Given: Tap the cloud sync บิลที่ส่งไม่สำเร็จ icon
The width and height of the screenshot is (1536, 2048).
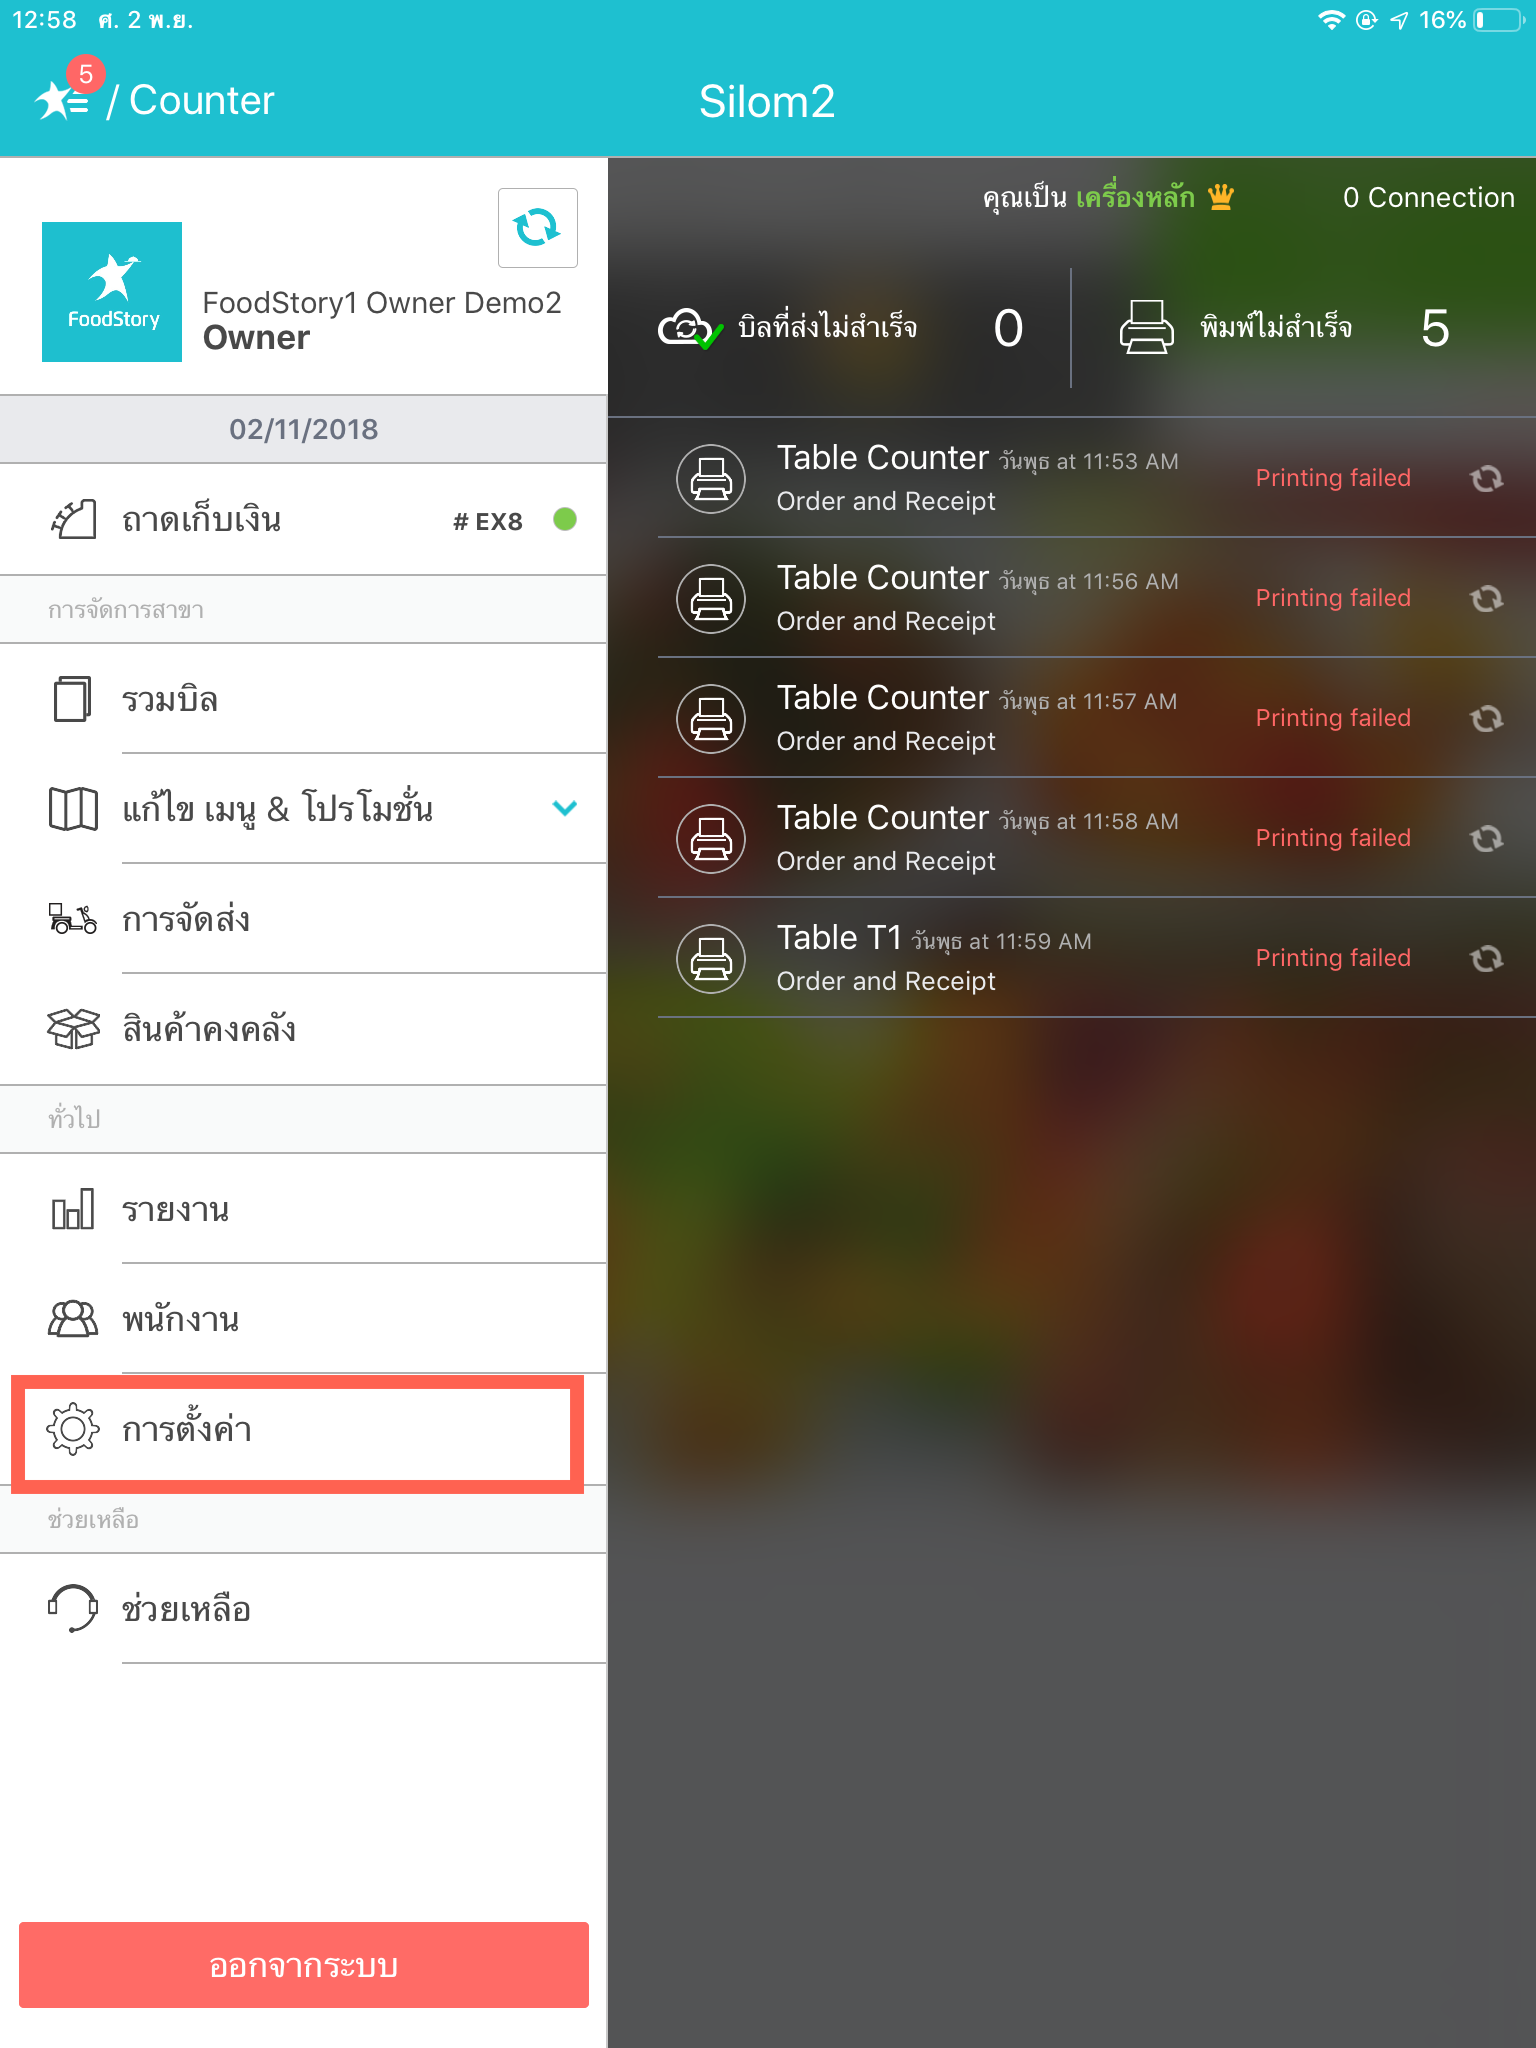Looking at the screenshot, I should (x=690, y=328).
